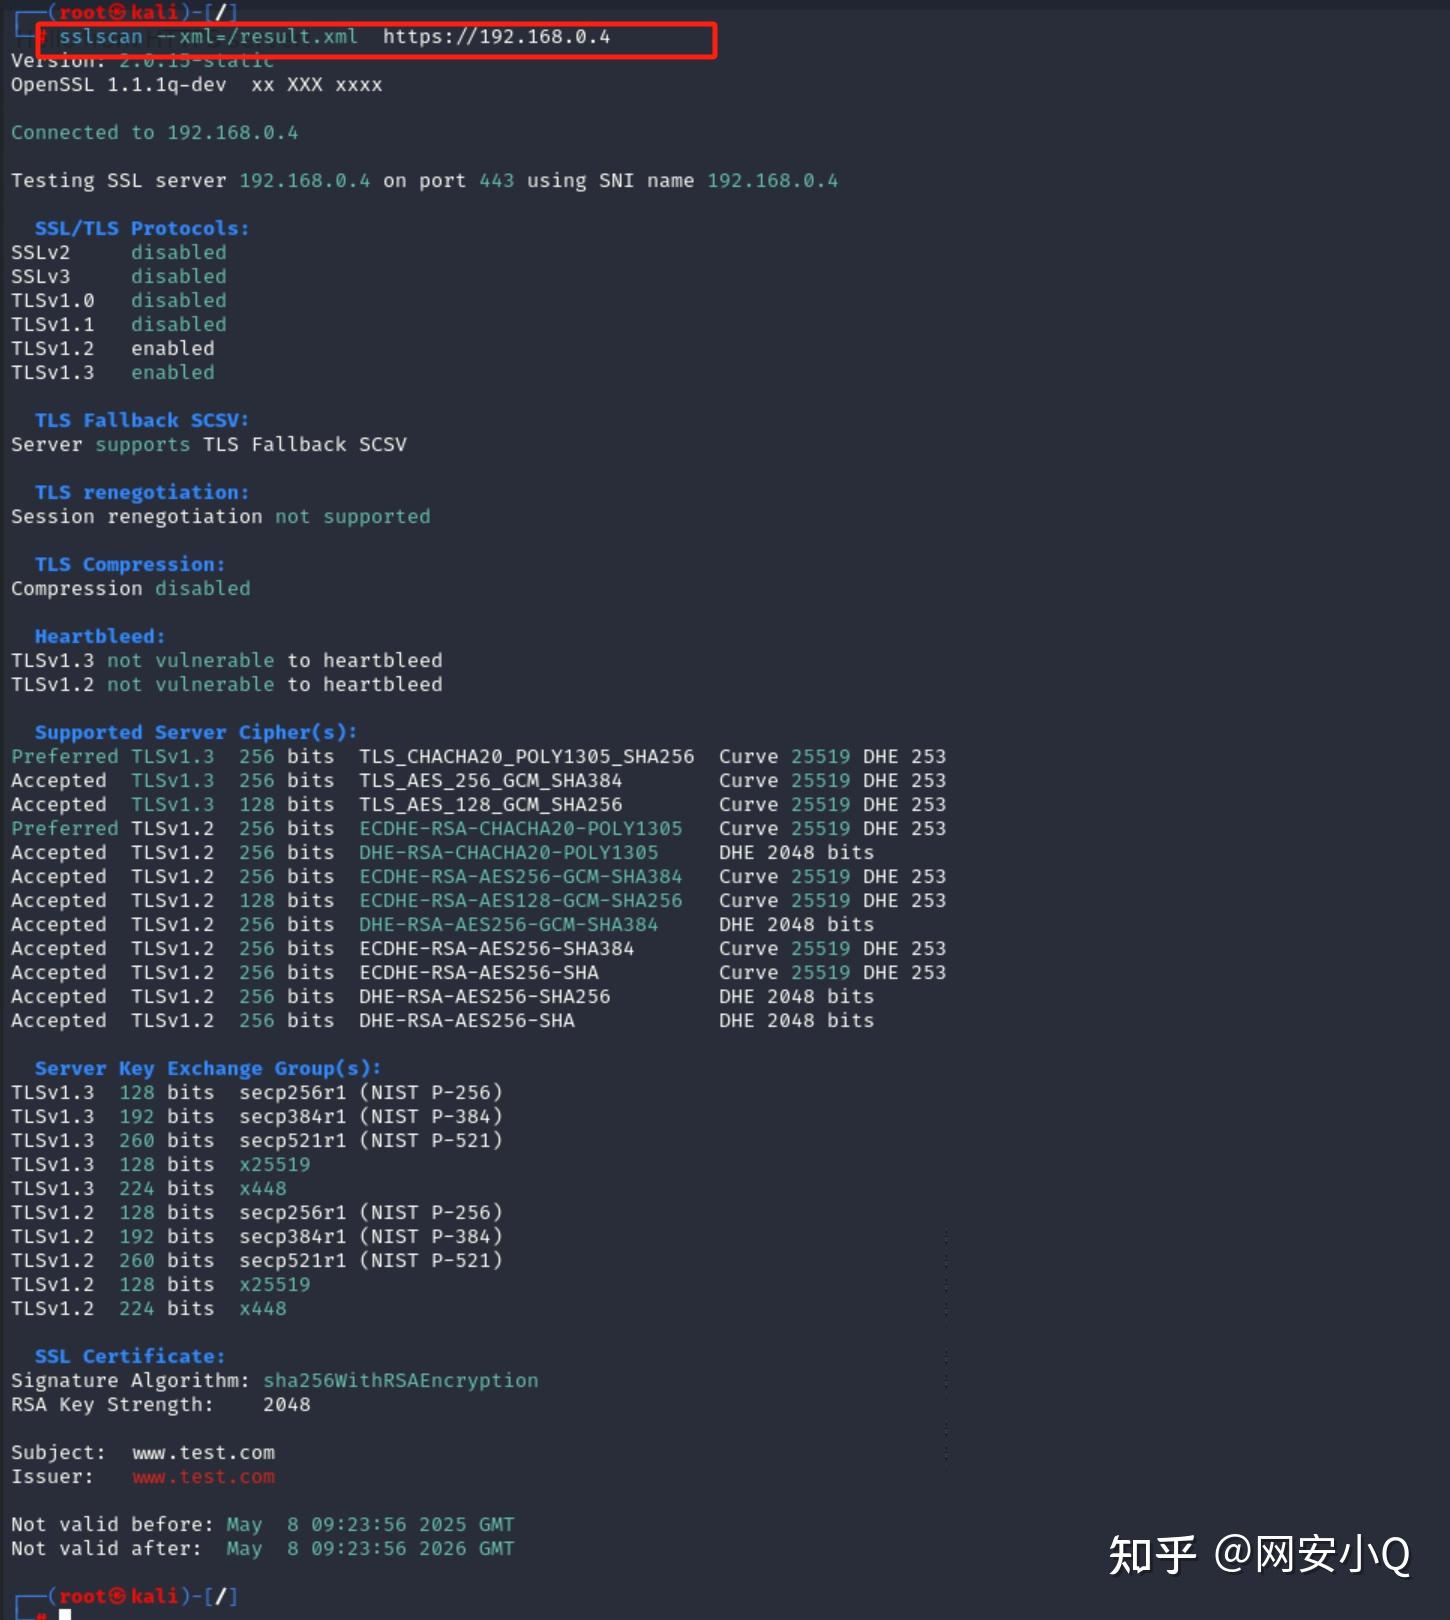Click the enabled status beside TLSv1.3 protocol

(172, 373)
